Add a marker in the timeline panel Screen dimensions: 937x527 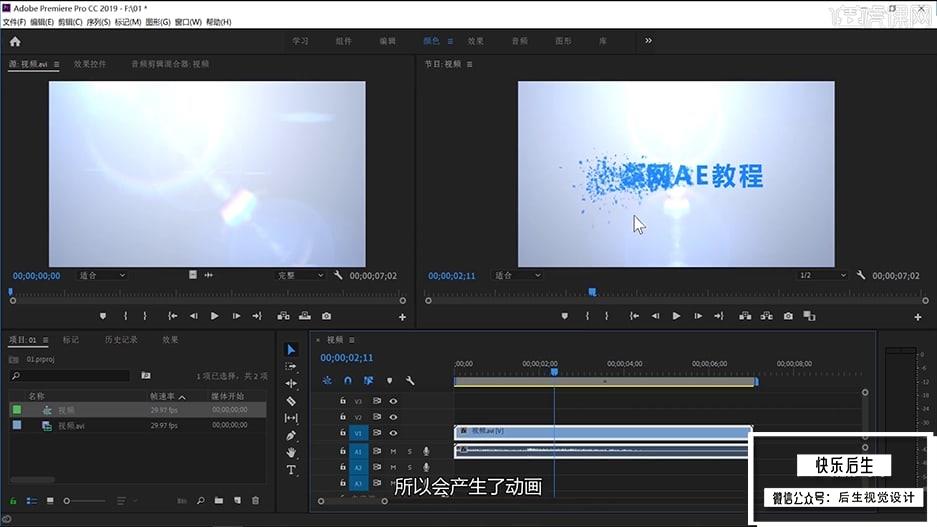coord(390,381)
